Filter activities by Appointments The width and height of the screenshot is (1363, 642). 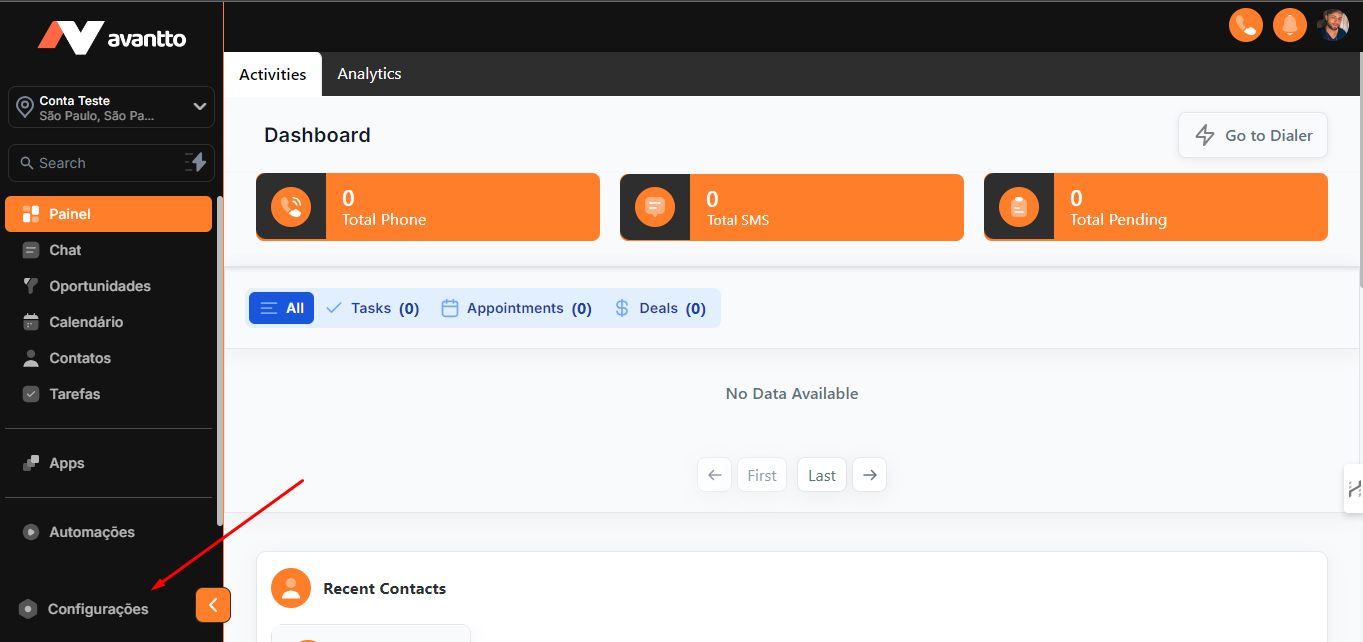[516, 308]
